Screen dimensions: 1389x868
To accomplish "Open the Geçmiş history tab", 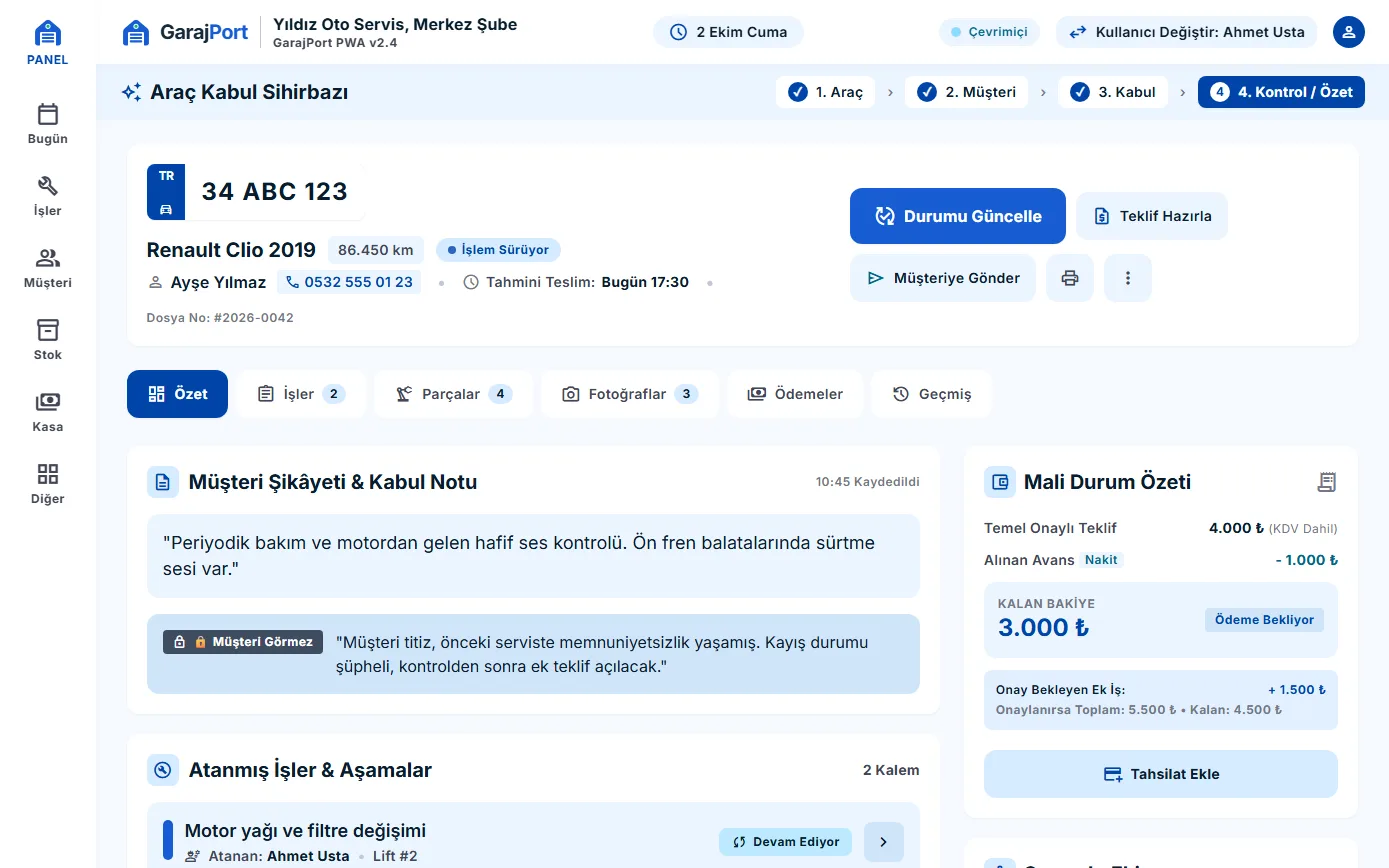I will [x=932, y=394].
